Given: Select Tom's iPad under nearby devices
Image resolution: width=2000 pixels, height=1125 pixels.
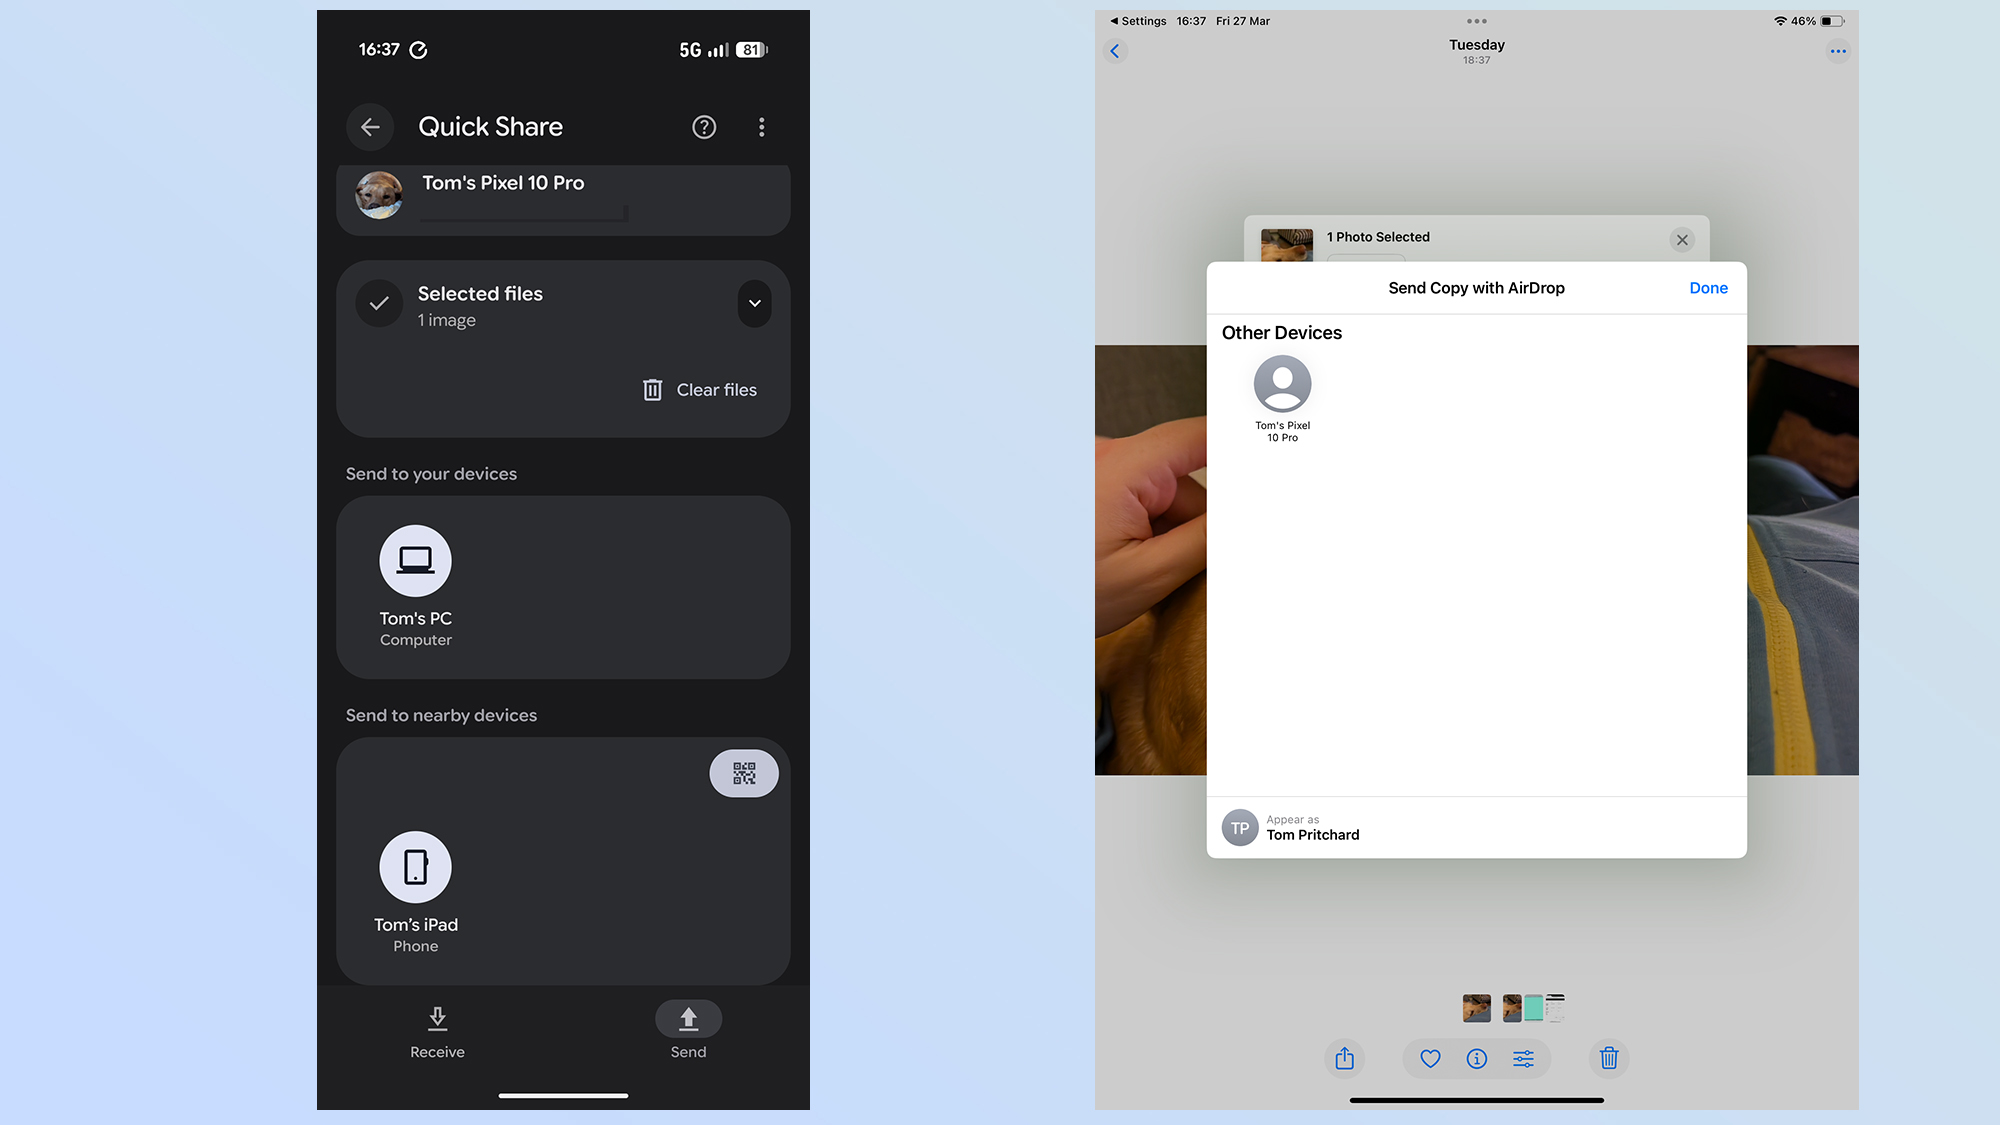Looking at the screenshot, I should 415,890.
